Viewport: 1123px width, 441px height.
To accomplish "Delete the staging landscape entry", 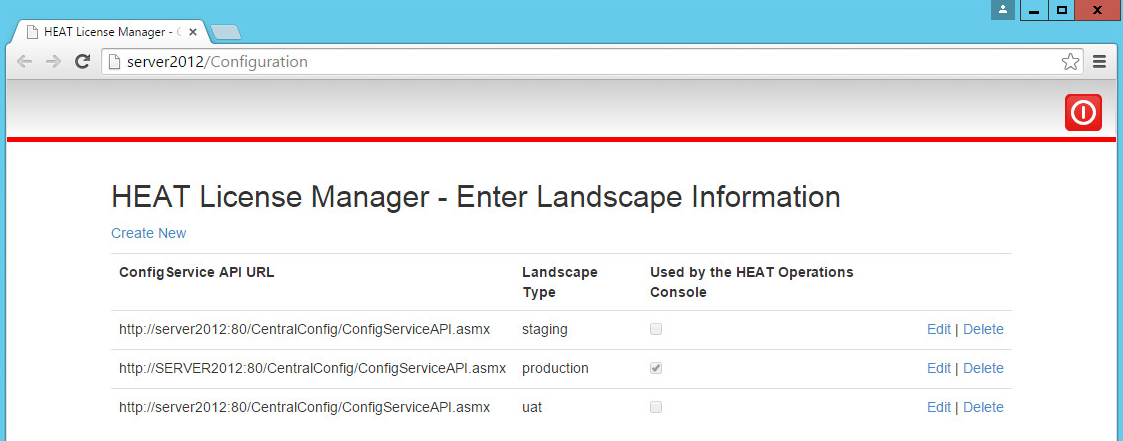I will [983, 329].
